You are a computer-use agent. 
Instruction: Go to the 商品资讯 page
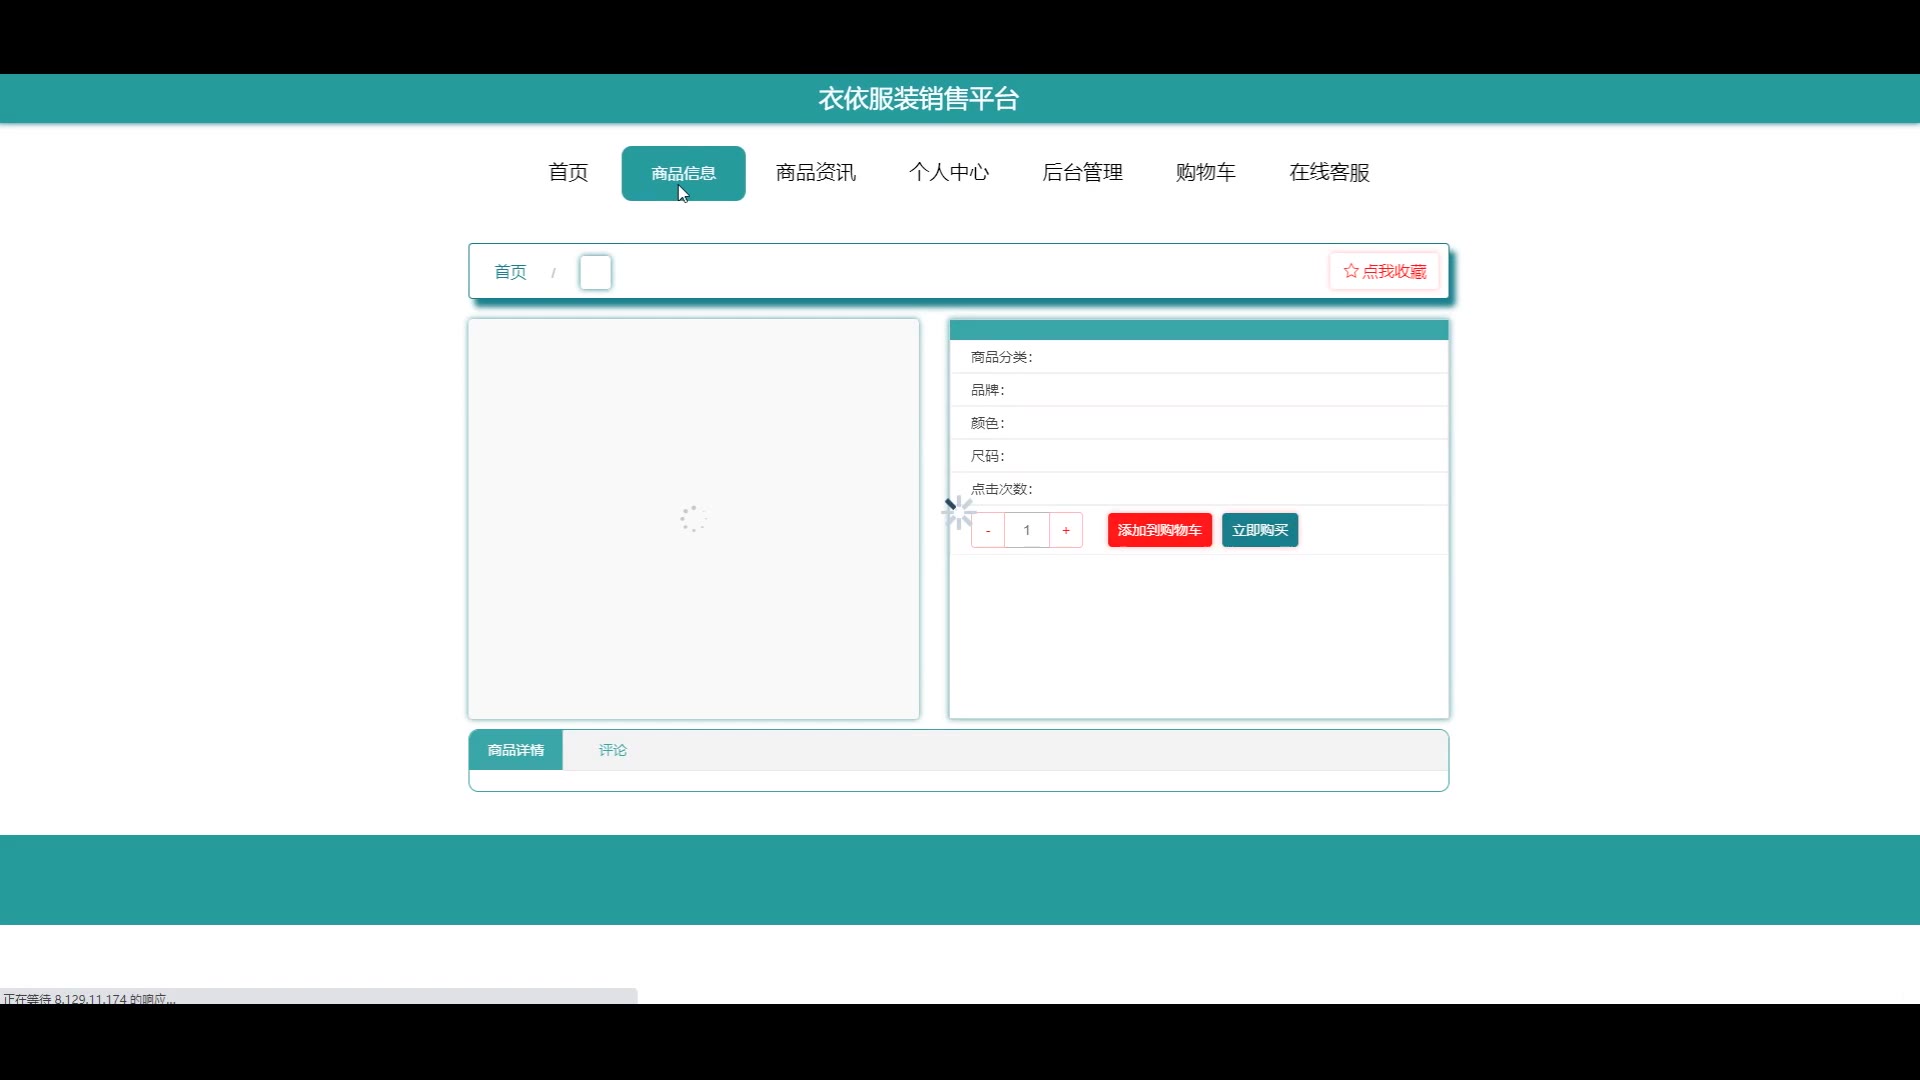(816, 173)
